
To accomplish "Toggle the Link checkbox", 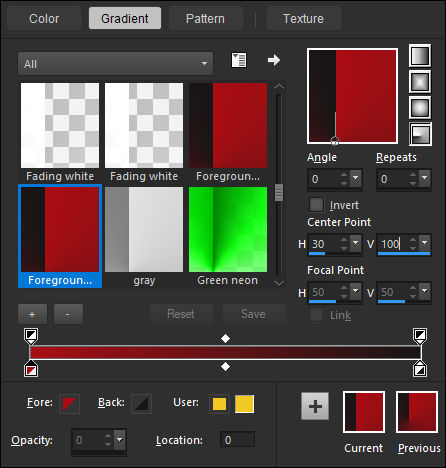I will point(316,315).
